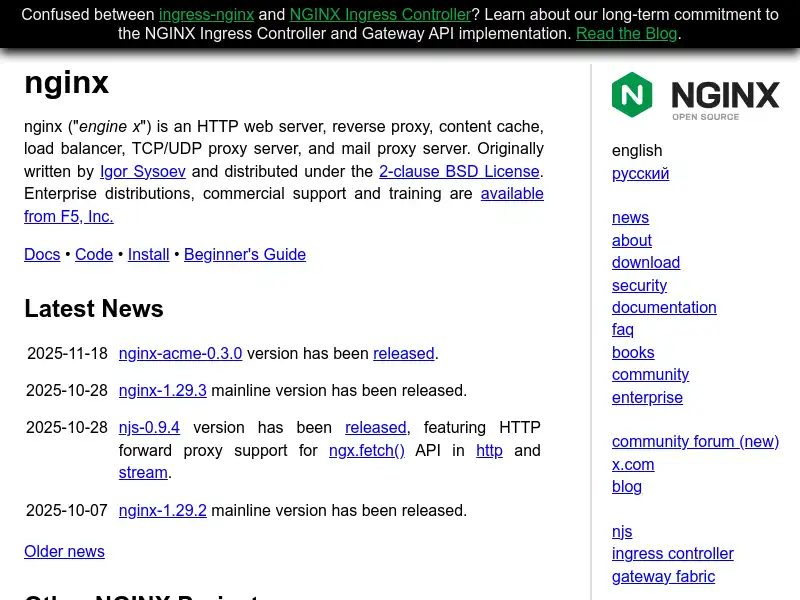Viewport: 800px width, 600px height.
Task: Visit the Igor Sysoev author page
Action: [x=143, y=171]
